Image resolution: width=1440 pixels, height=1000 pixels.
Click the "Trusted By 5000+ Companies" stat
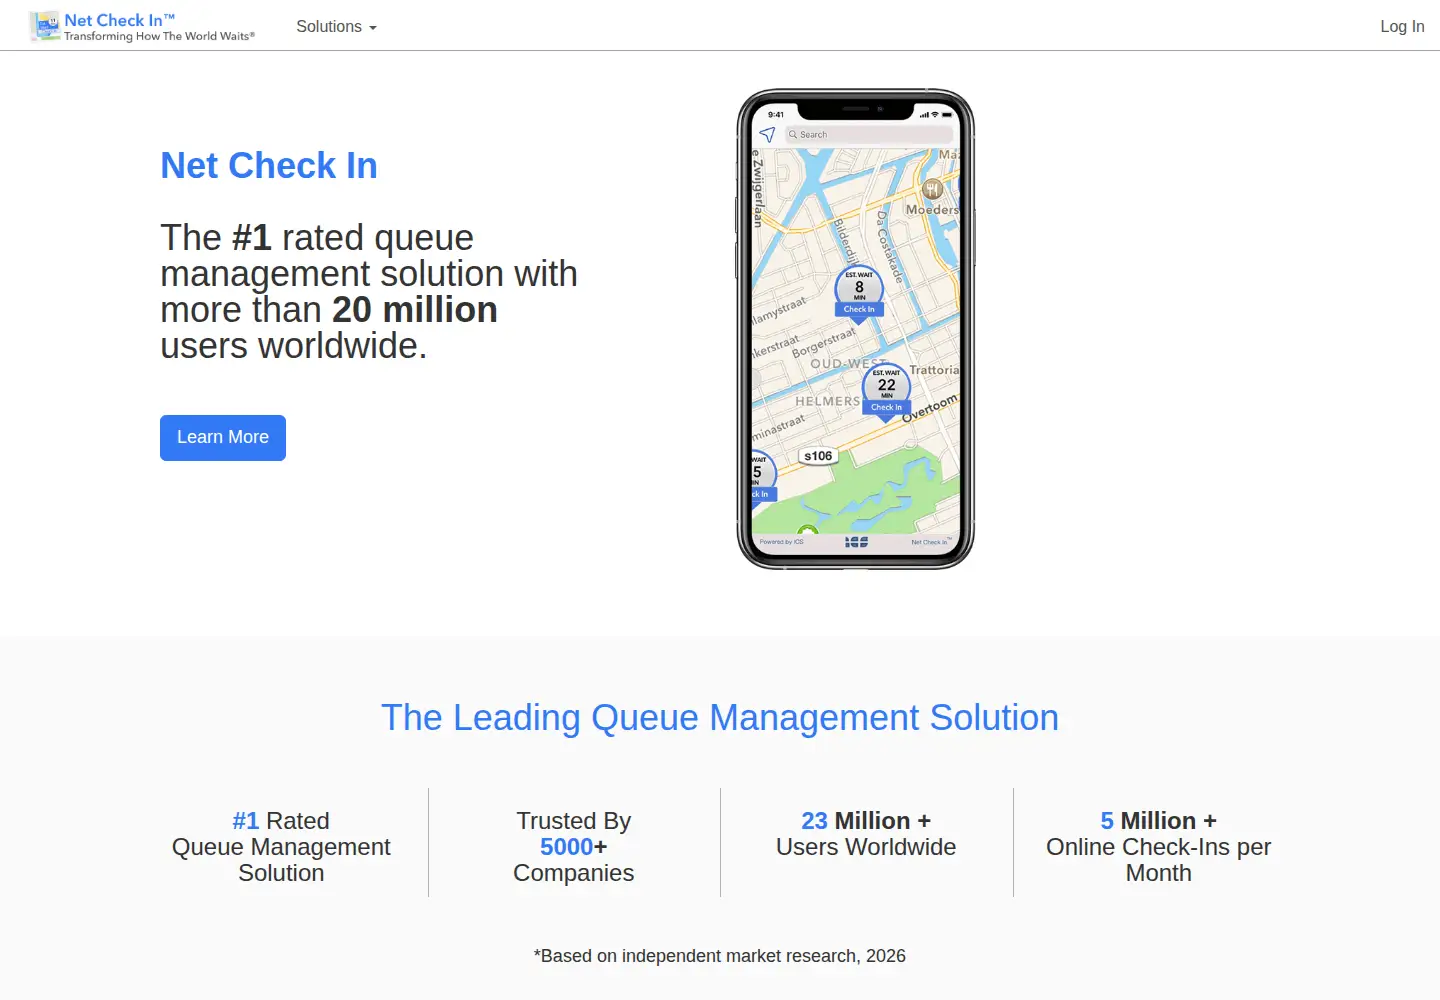(574, 847)
